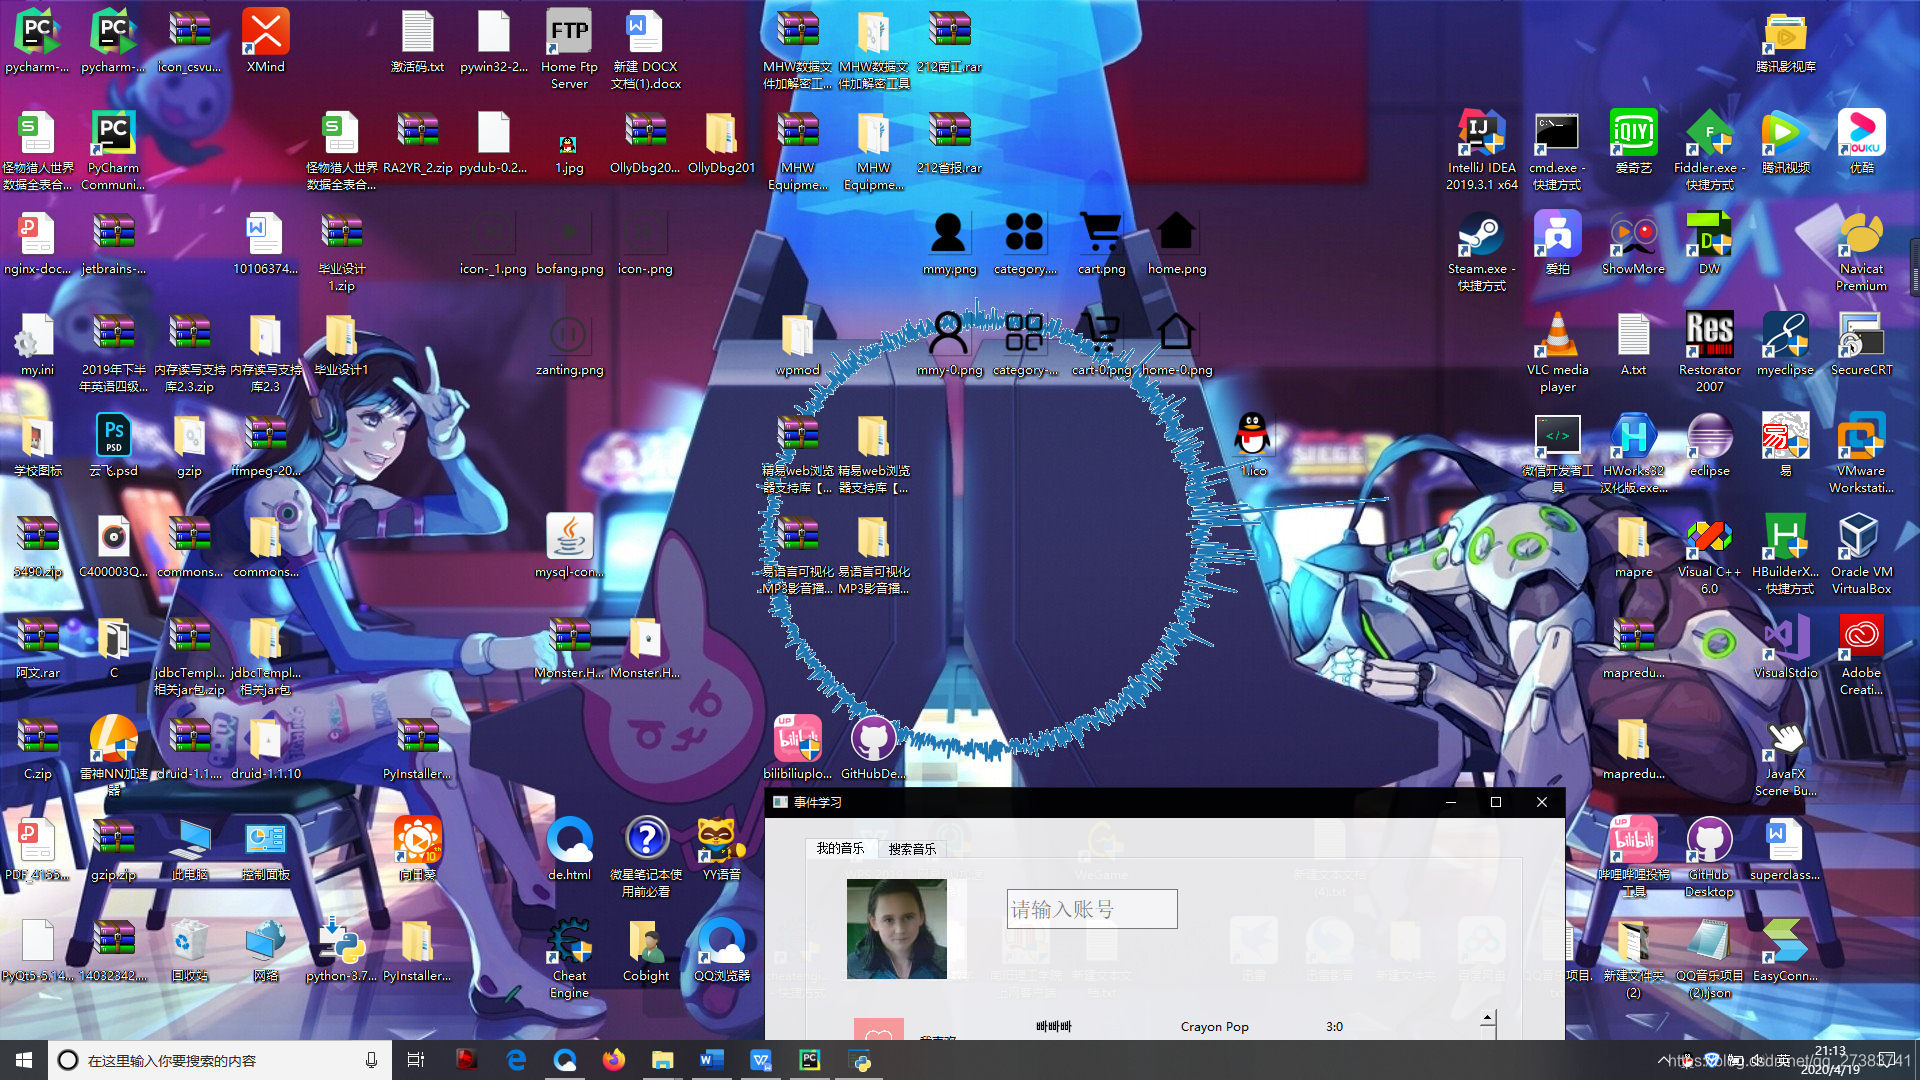Click the PyCharm taskbar icon

pos(810,1060)
